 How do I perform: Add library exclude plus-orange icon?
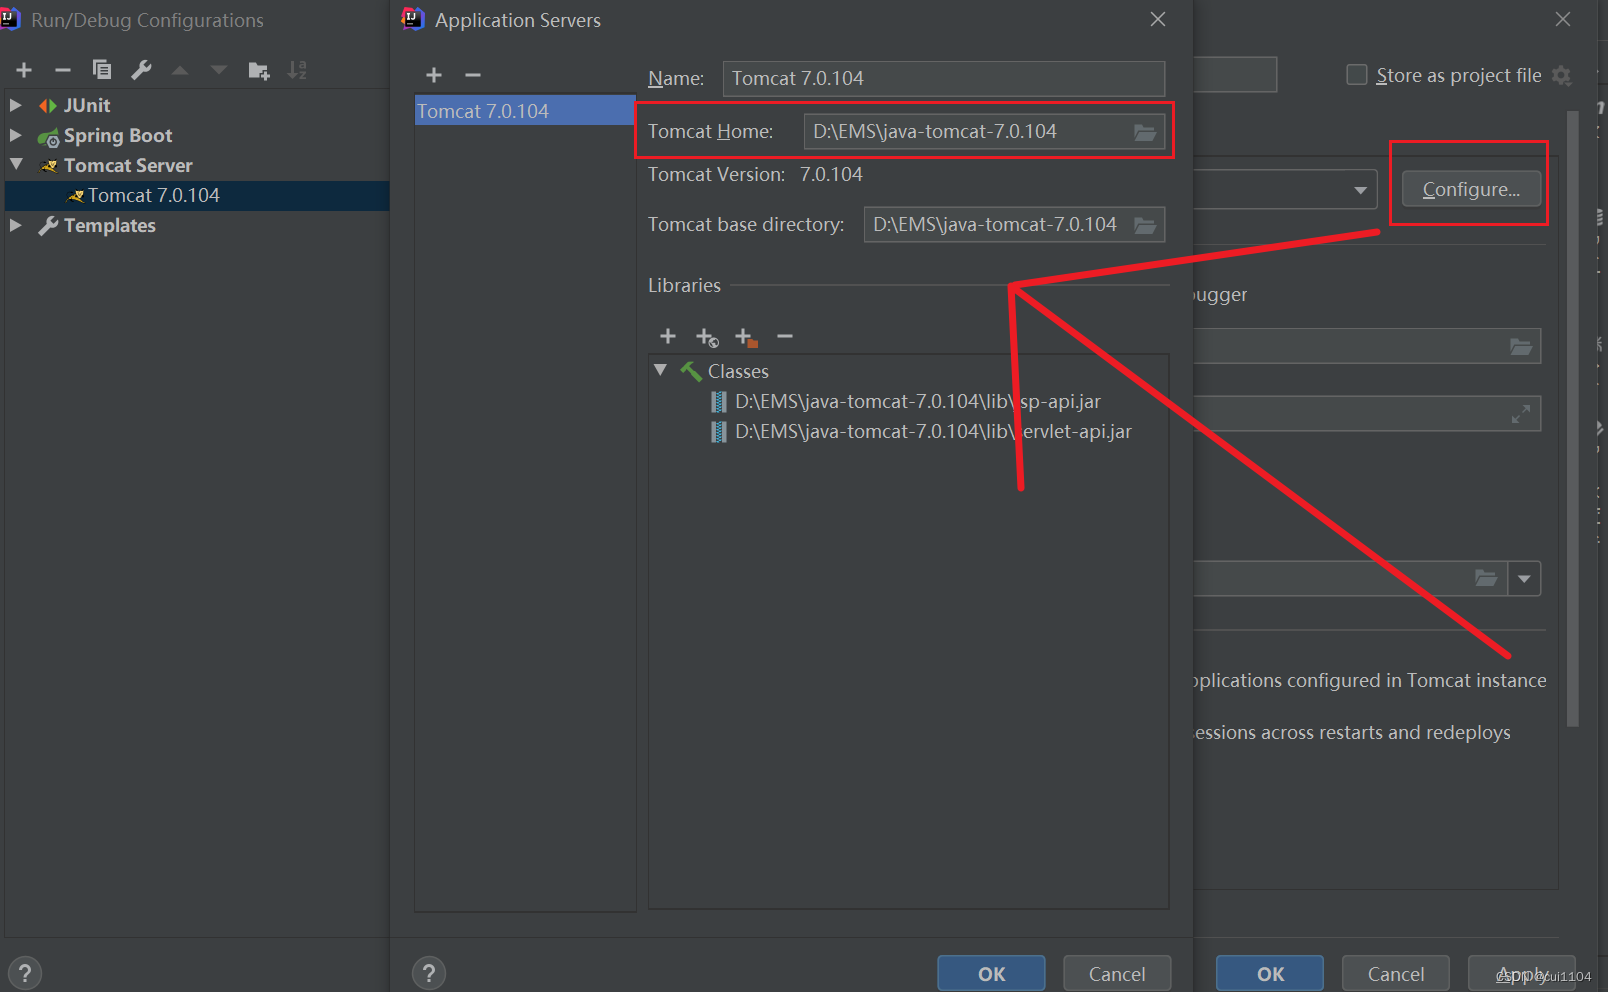pos(746,337)
